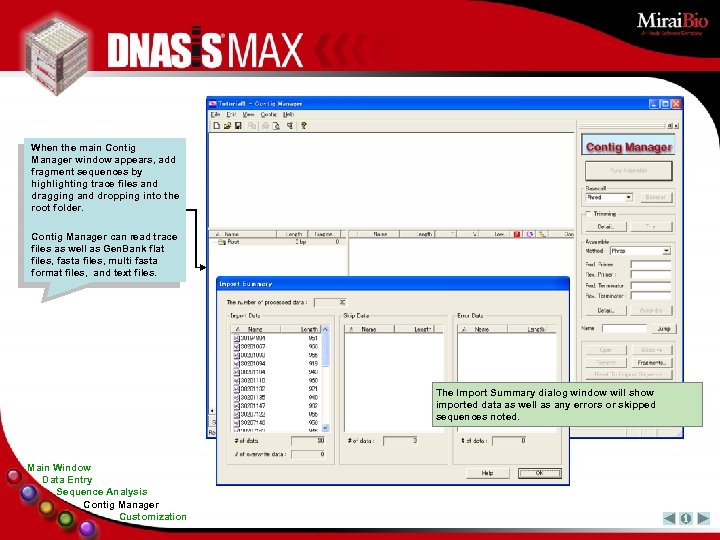Click the Rev. Primer input field
The width and height of the screenshot is (720, 540).
pos(651,275)
